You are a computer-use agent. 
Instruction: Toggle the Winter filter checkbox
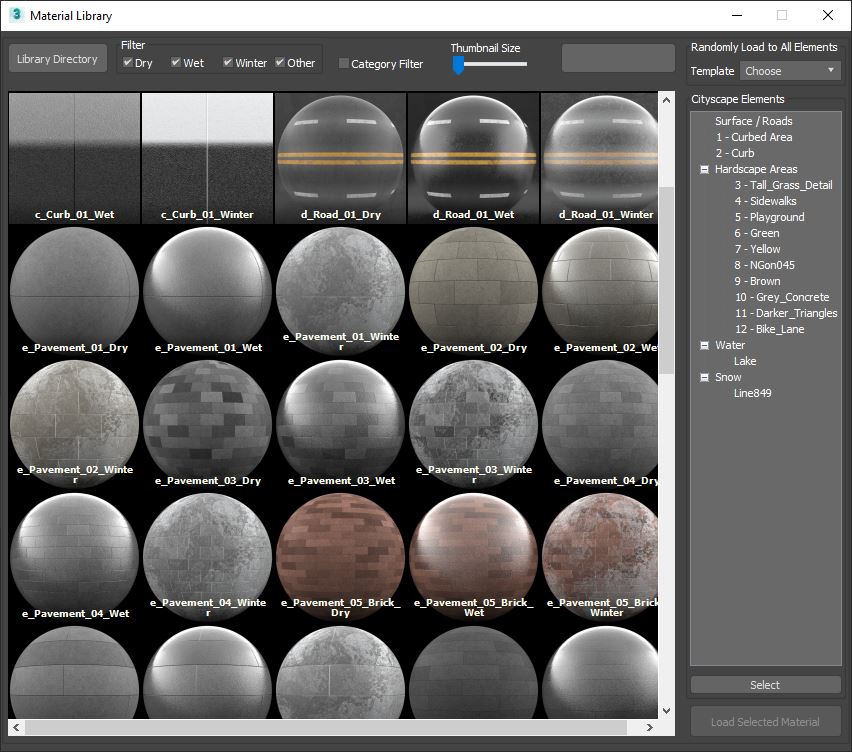pos(228,63)
